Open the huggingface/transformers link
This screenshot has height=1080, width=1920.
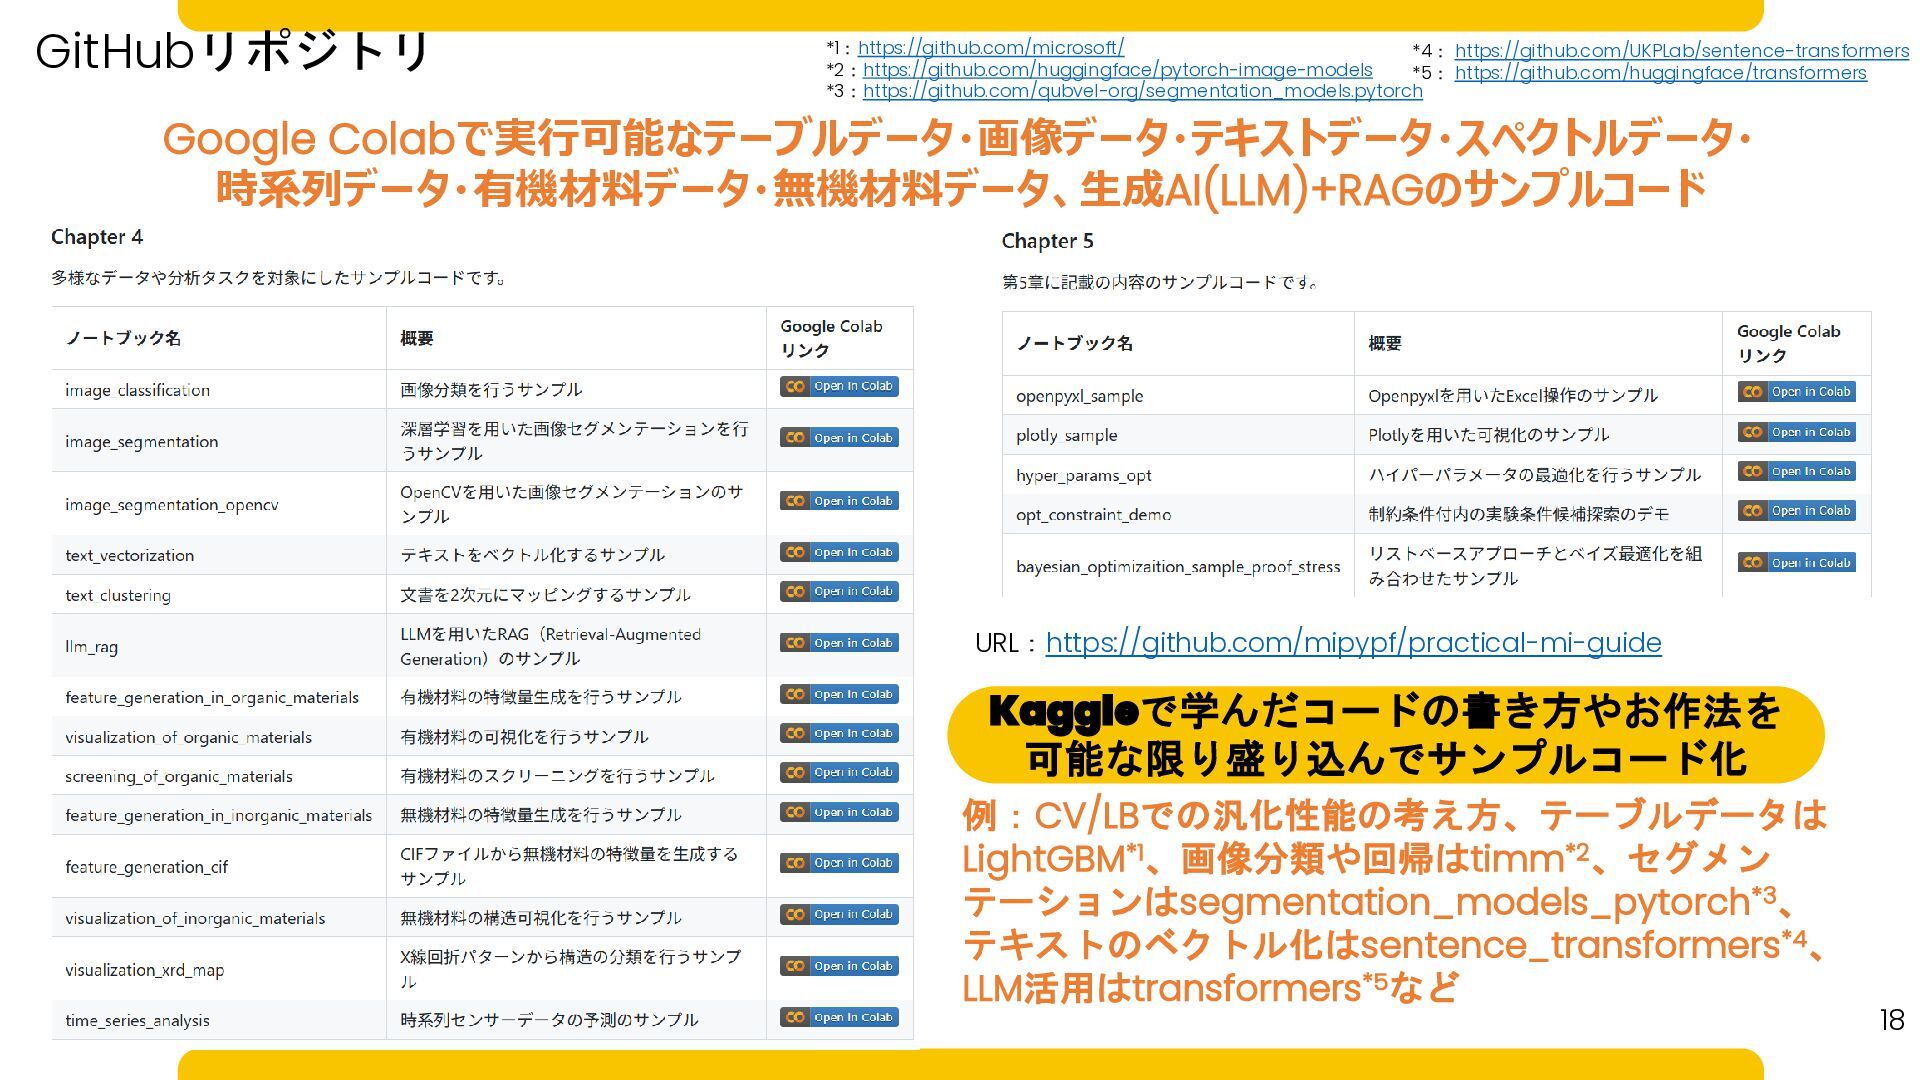coord(1660,73)
